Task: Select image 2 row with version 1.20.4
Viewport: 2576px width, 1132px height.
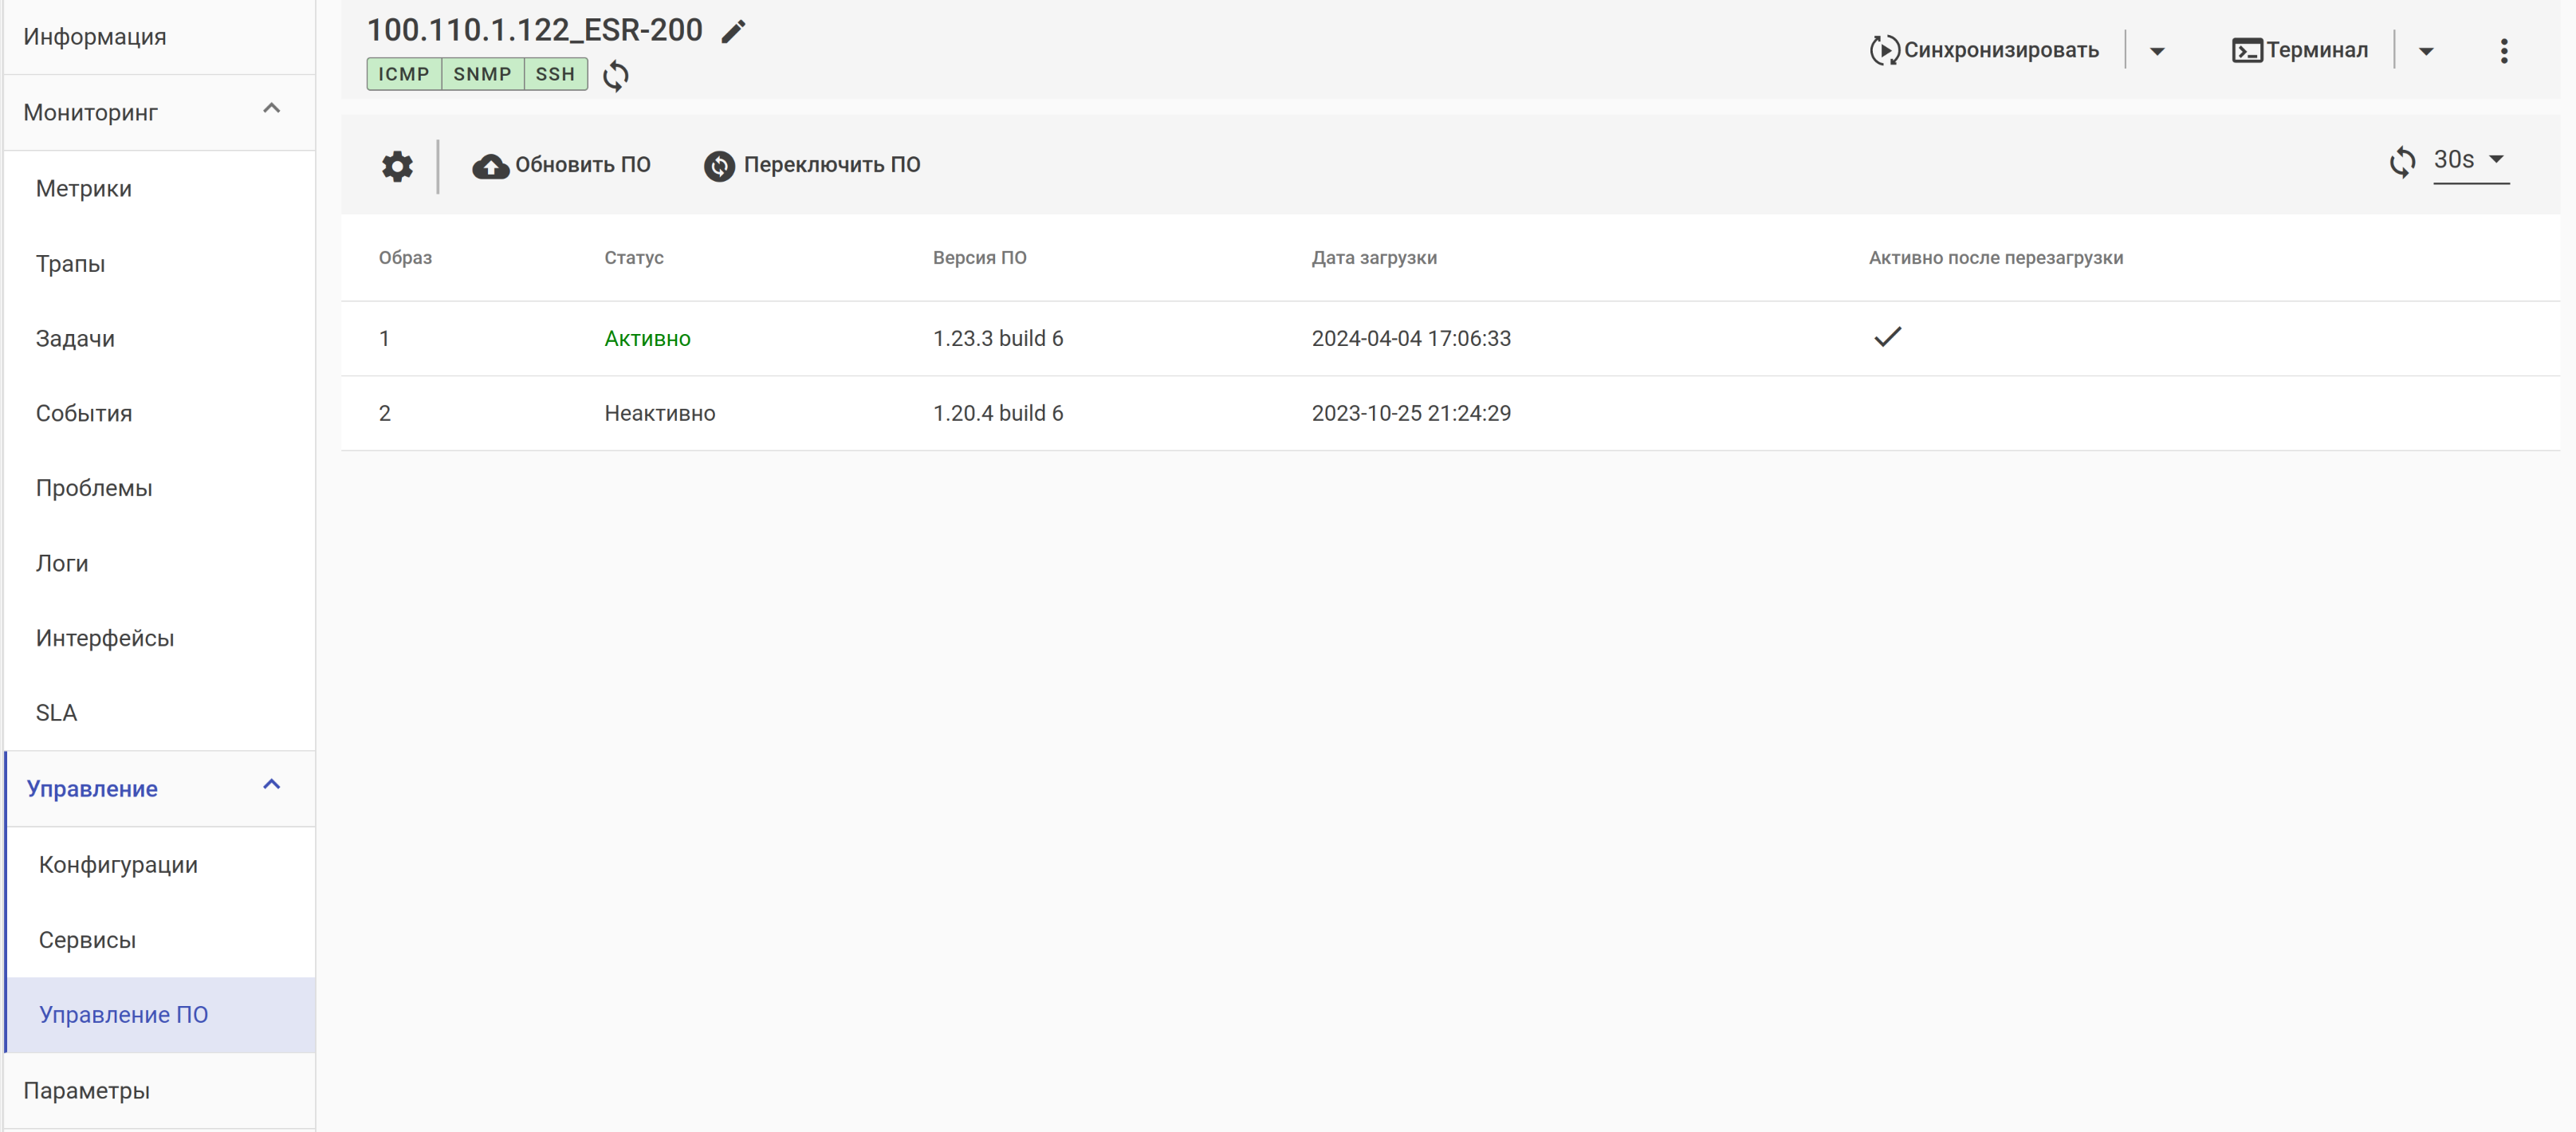Action: pos(997,413)
